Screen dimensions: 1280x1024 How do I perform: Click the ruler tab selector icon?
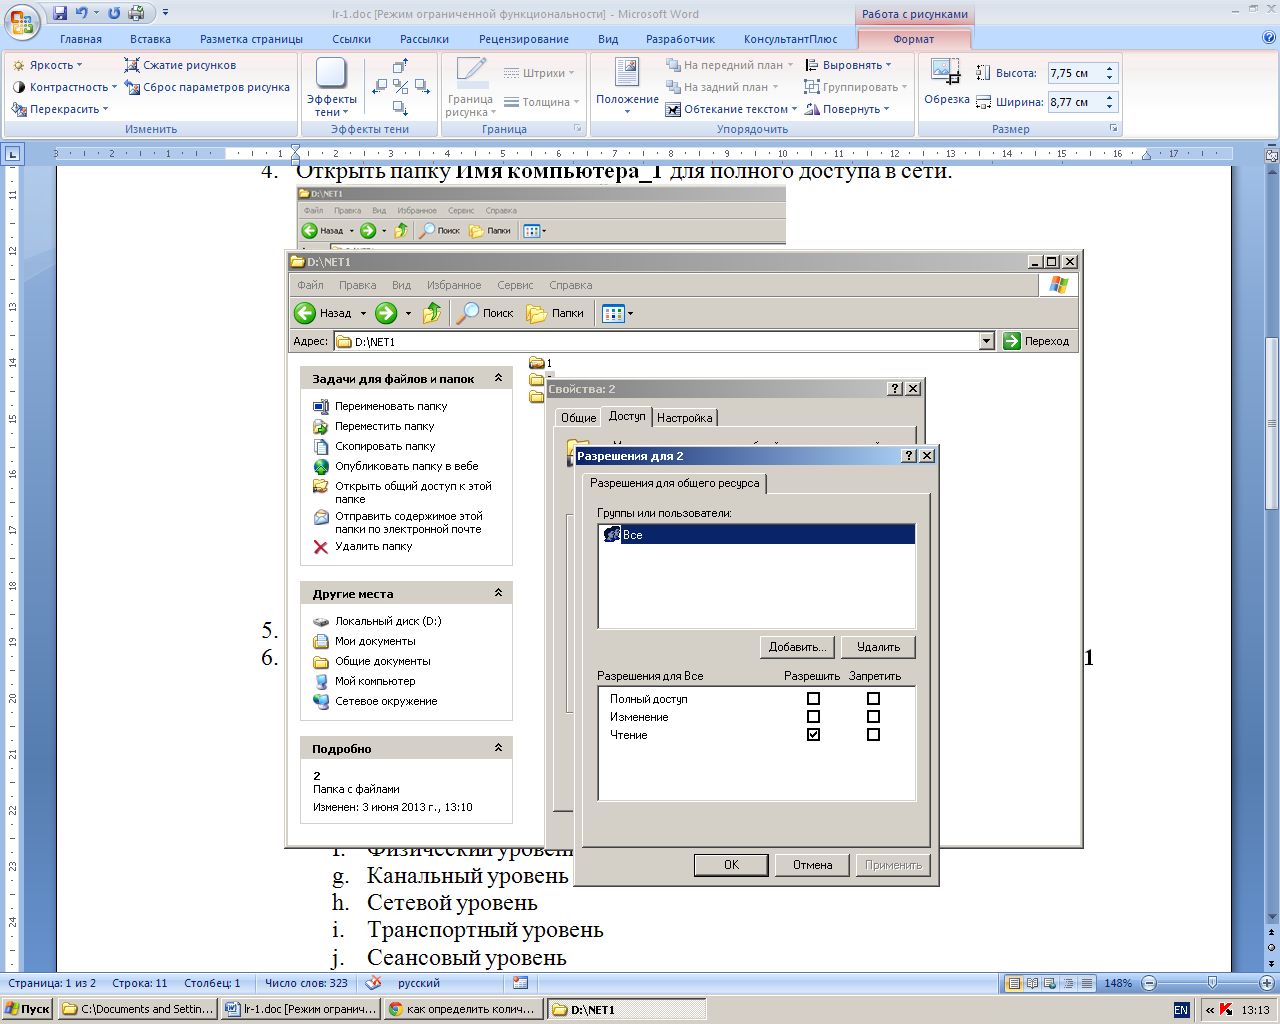pos(12,154)
